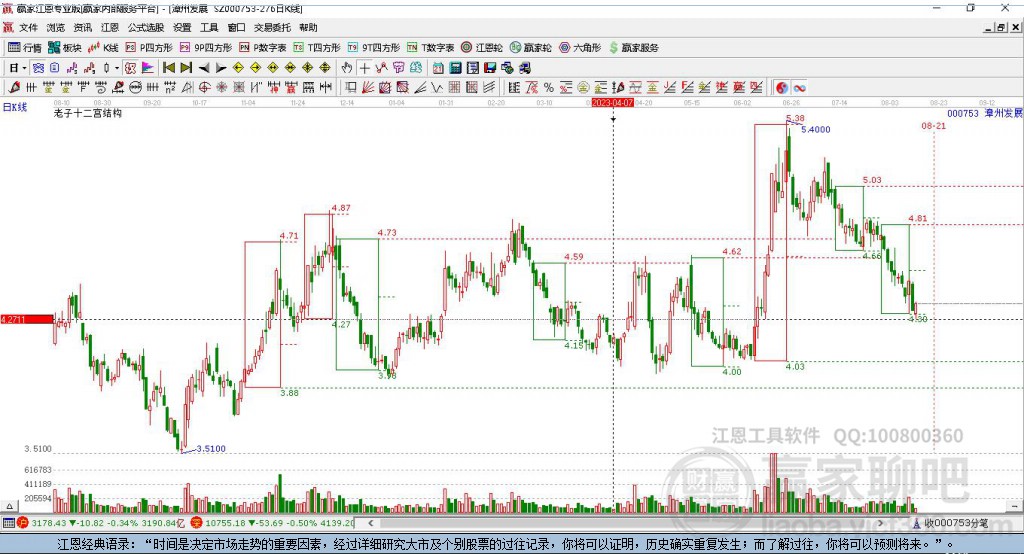
Task: Toggle the highlighted blue grid icon
Action: [x=39, y=68]
